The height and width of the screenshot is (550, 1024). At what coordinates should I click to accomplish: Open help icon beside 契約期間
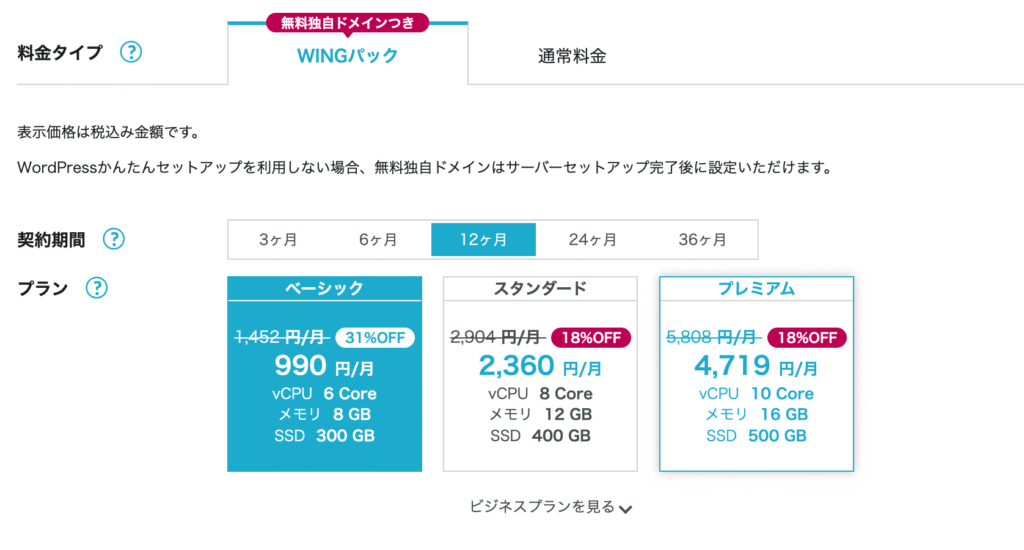point(114,239)
